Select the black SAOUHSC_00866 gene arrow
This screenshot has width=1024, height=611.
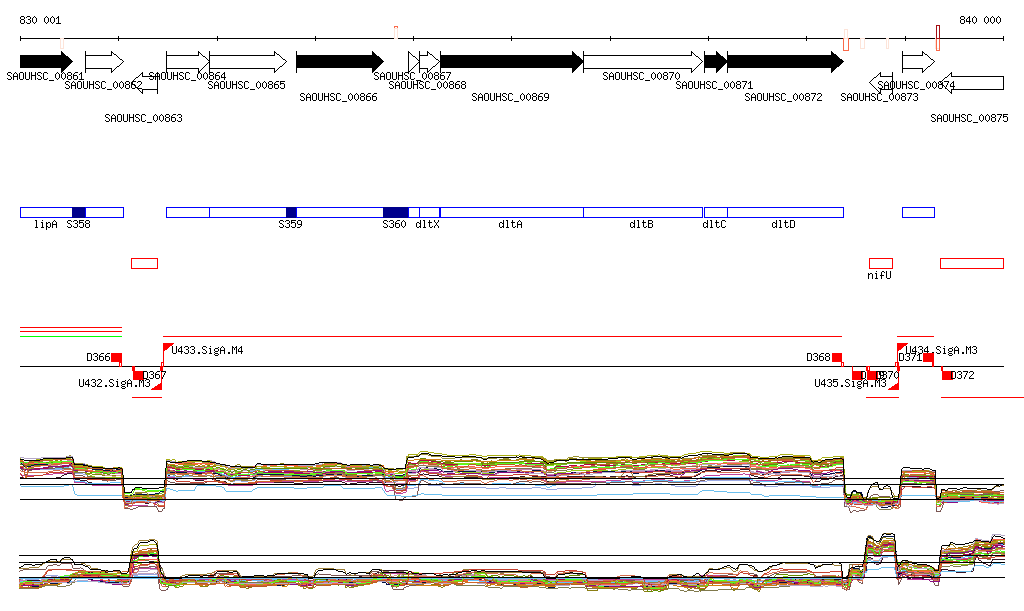point(339,62)
